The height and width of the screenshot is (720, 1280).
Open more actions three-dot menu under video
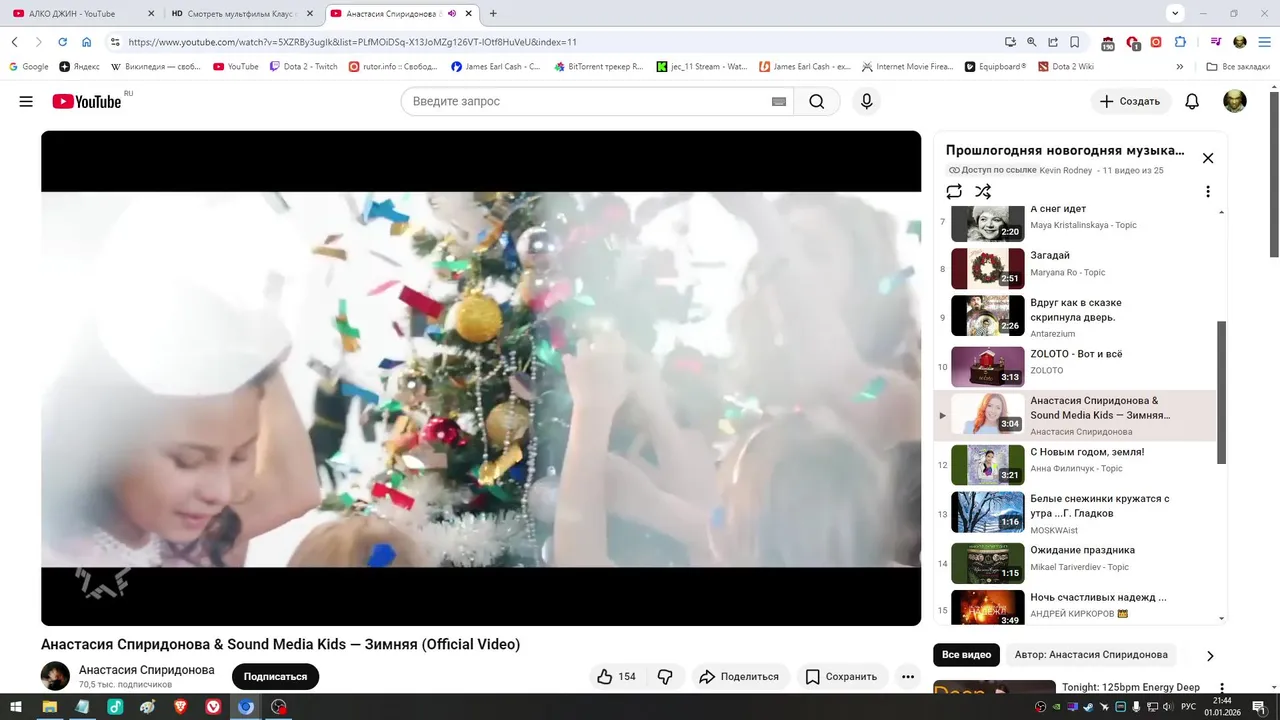908,677
